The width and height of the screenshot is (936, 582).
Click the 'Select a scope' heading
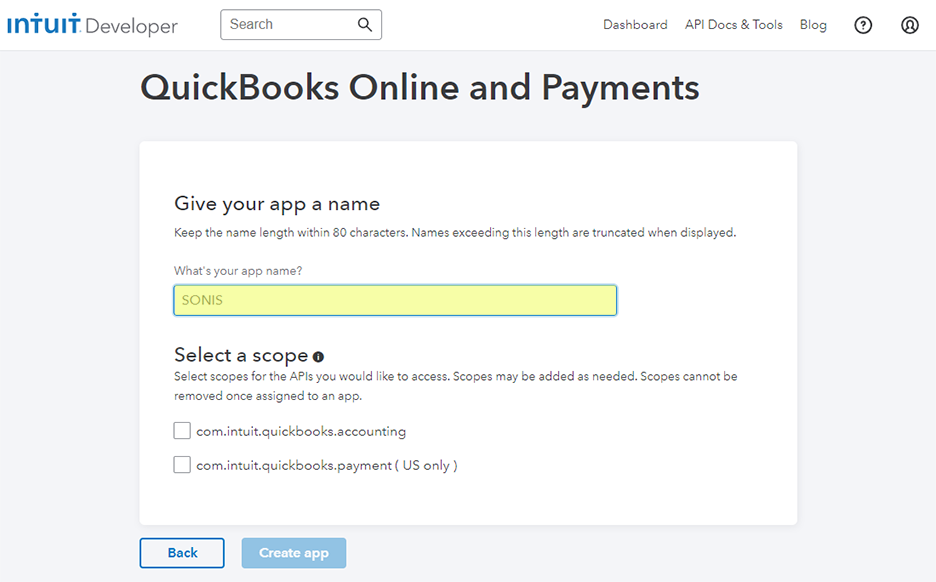pos(241,355)
